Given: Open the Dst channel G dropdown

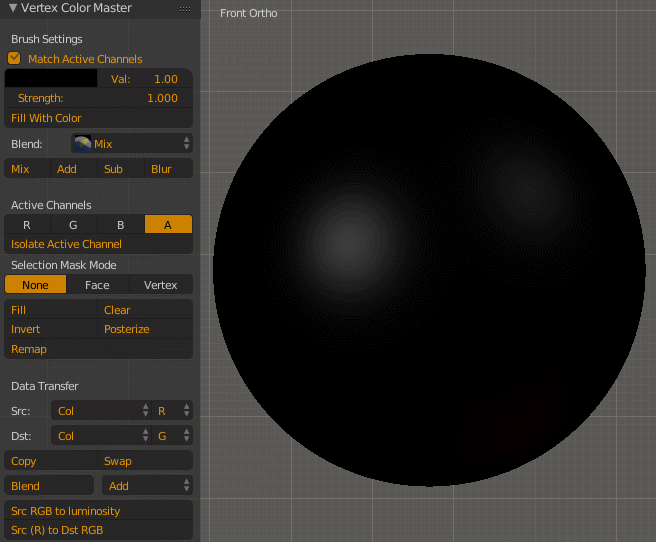Looking at the screenshot, I should tap(172, 436).
